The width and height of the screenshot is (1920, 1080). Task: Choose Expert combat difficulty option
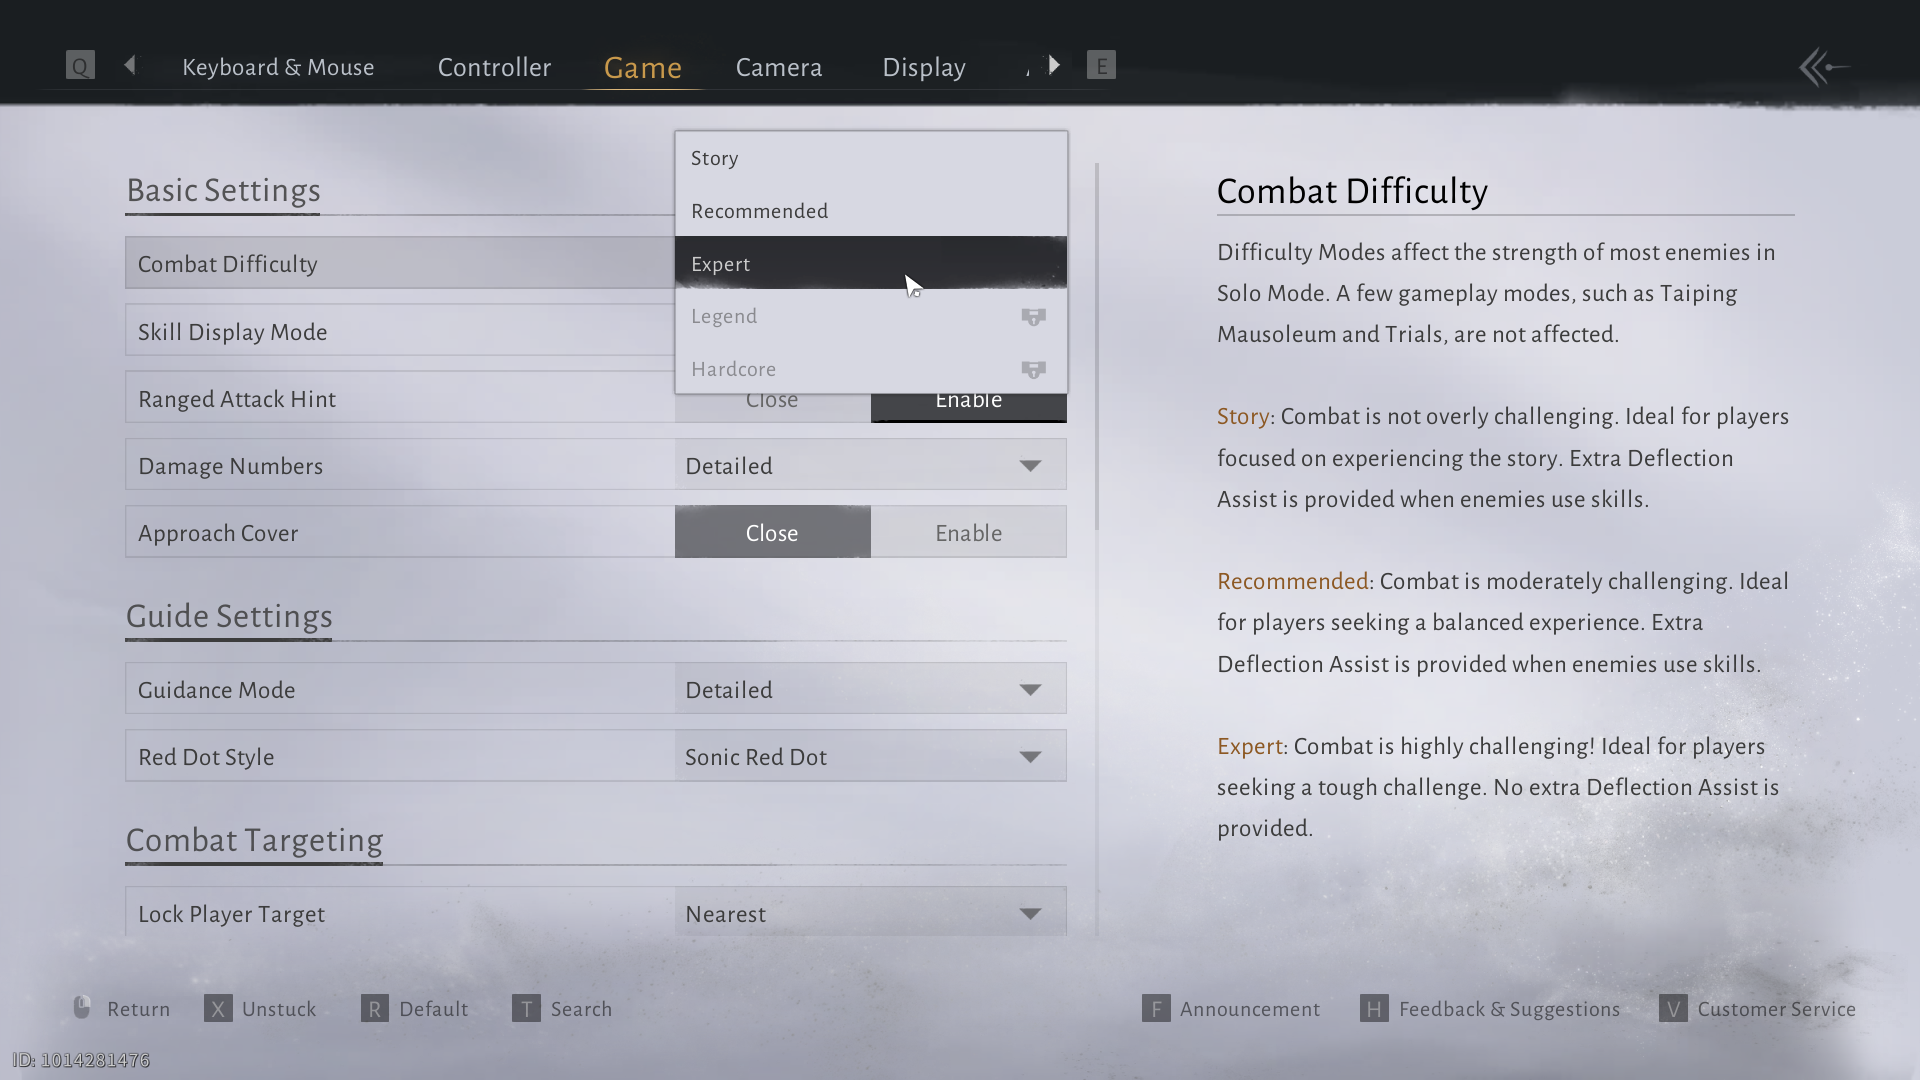tap(870, 264)
